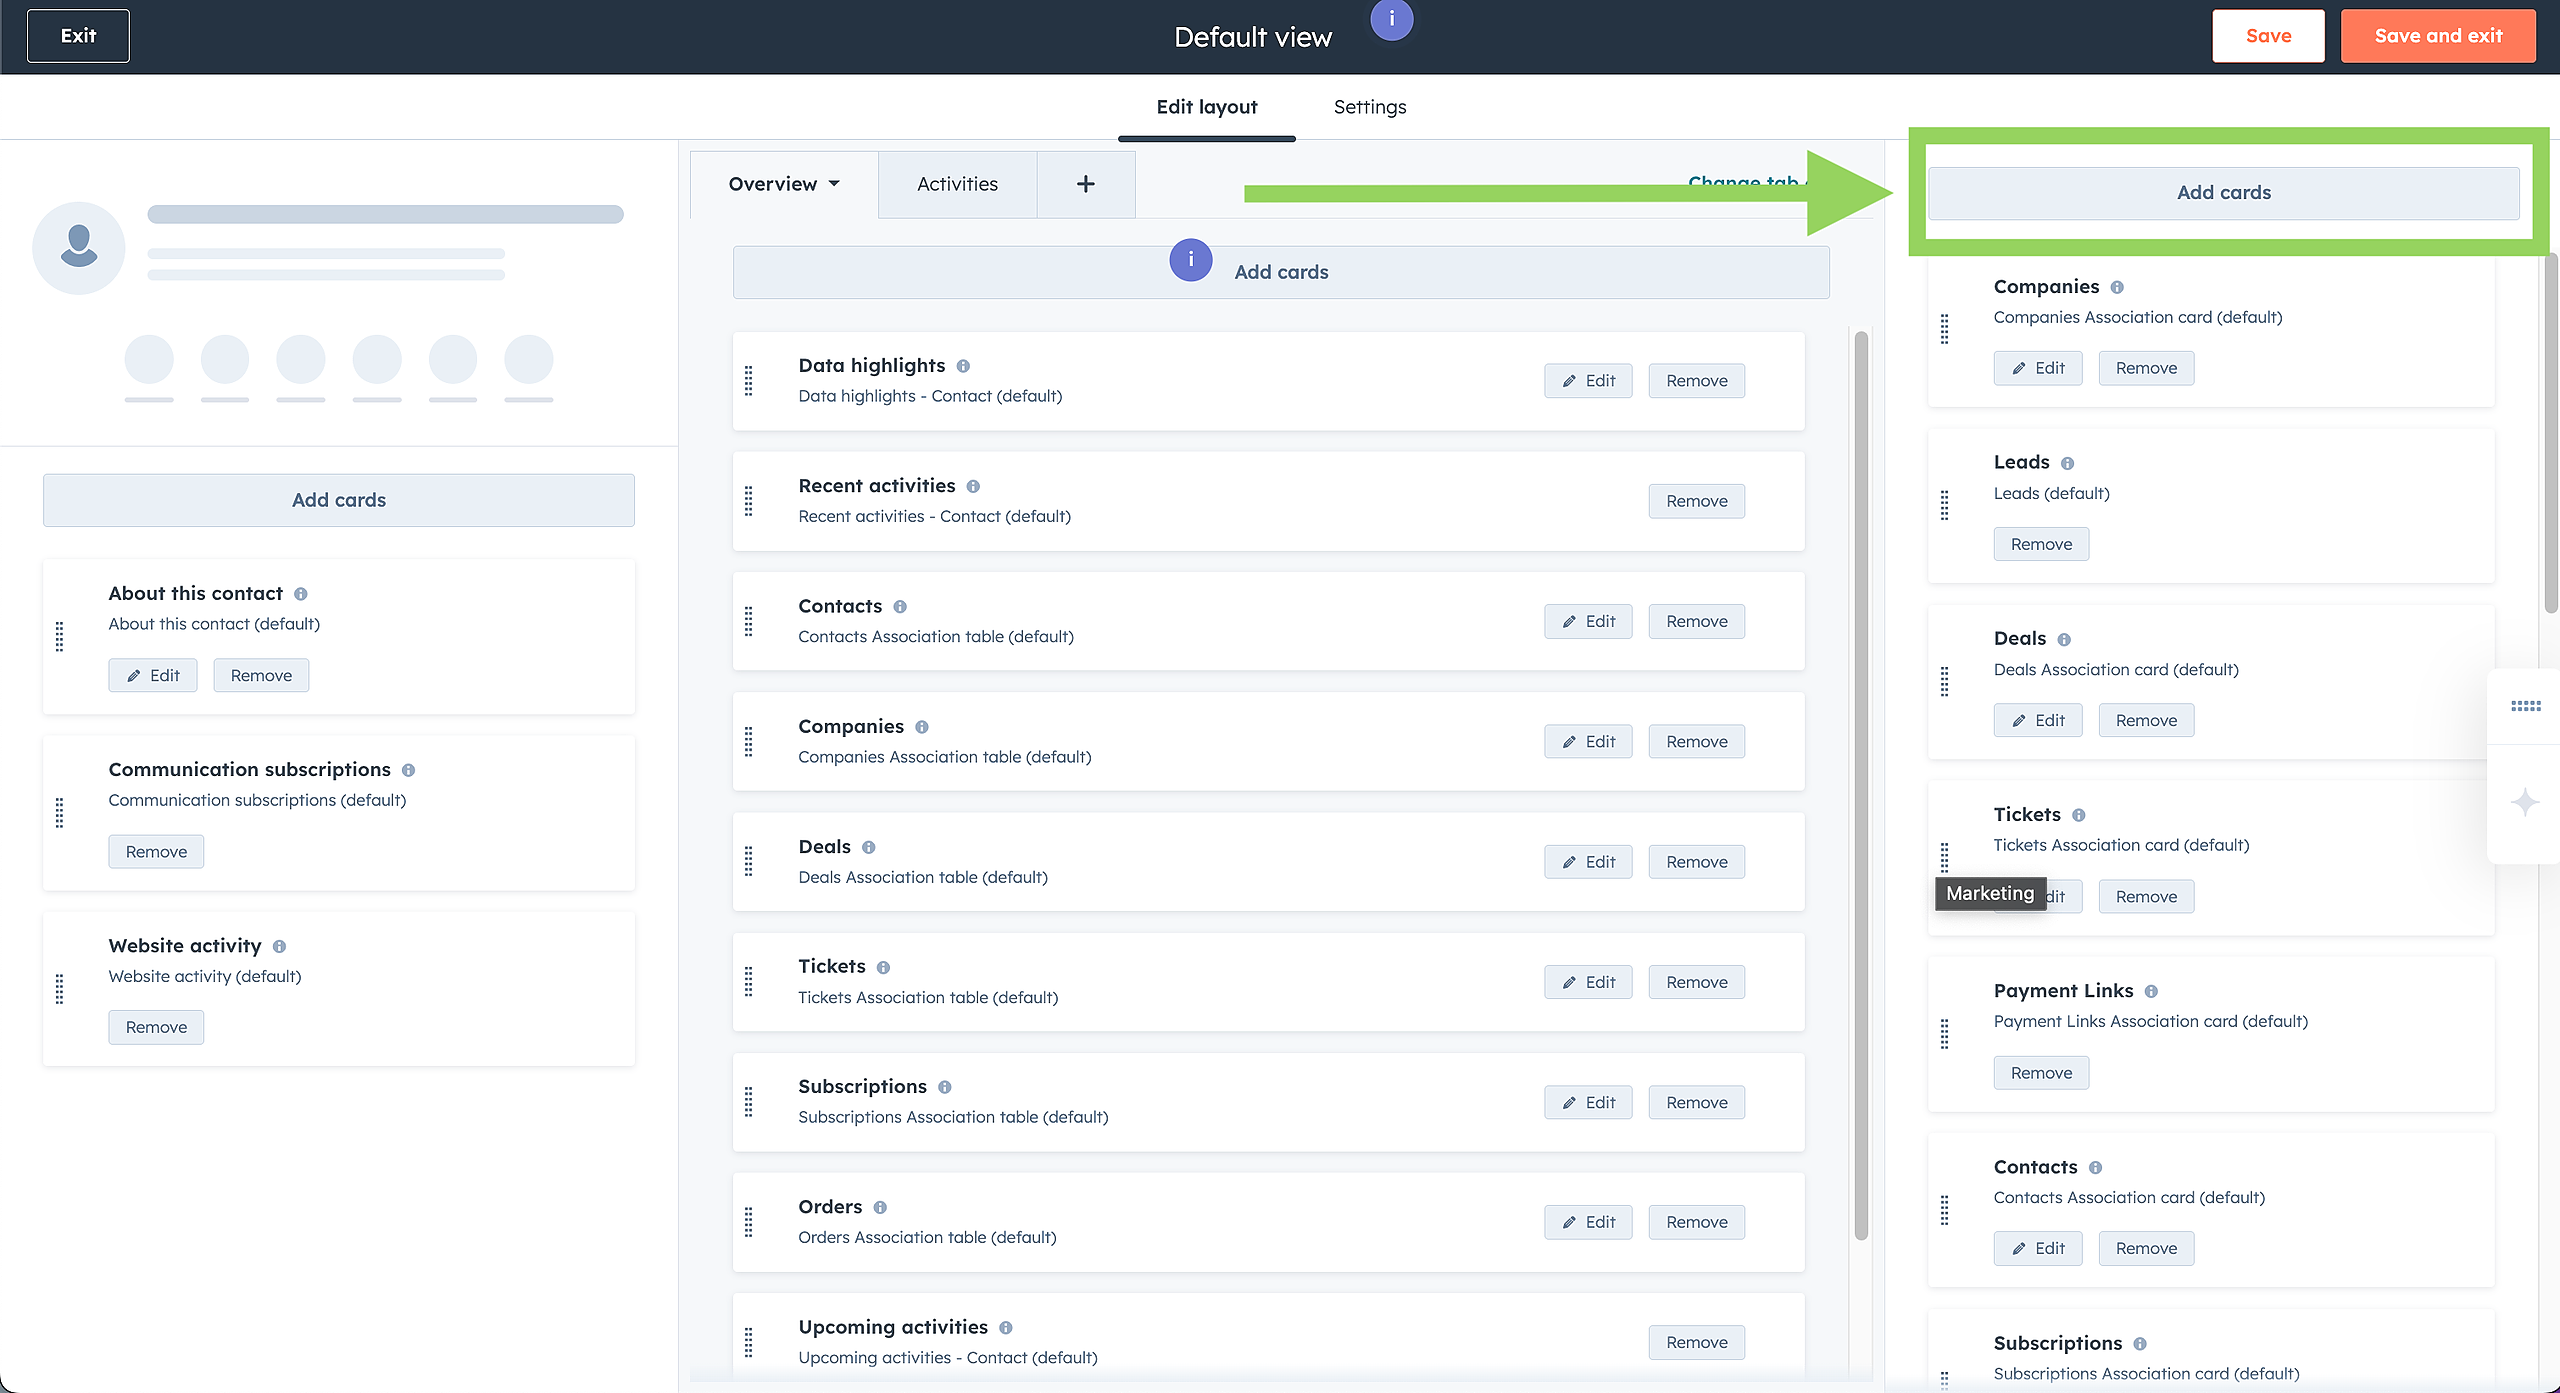Open the Settings tab
This screenshot has width=2560, height=1393.
(x=1369, y=107)
